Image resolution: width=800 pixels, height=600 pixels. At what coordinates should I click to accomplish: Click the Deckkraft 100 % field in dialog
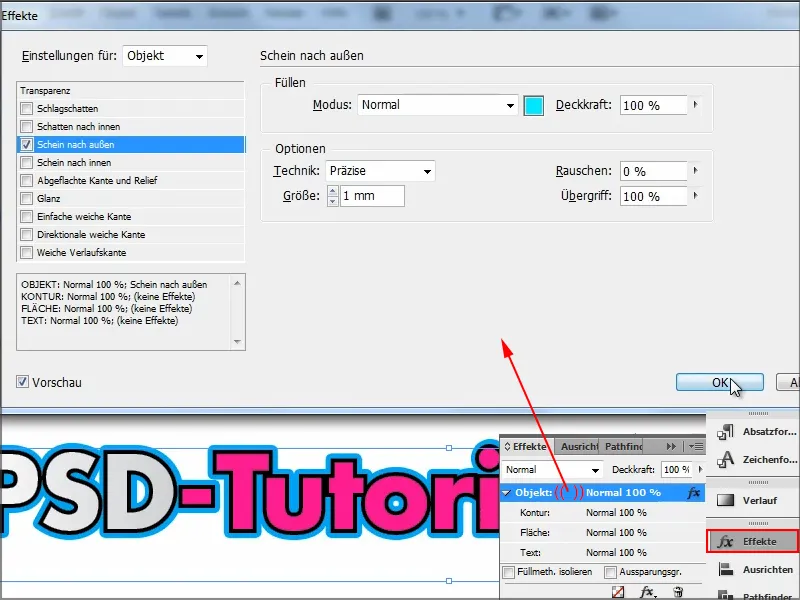654,105
